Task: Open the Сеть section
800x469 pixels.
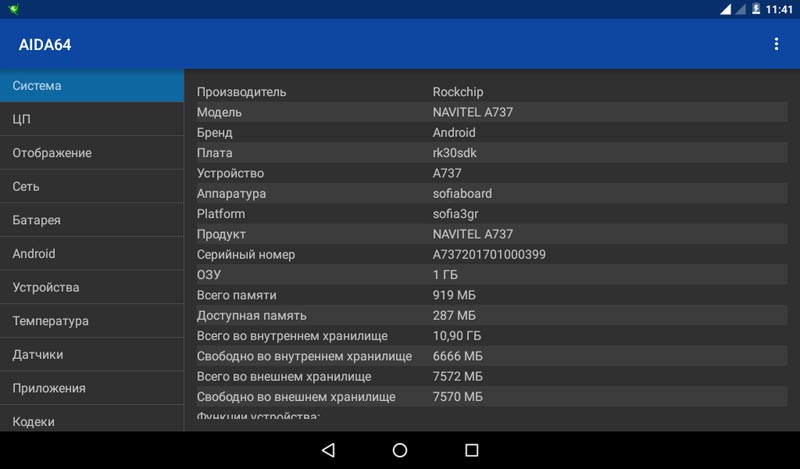Action: (92, 186)
